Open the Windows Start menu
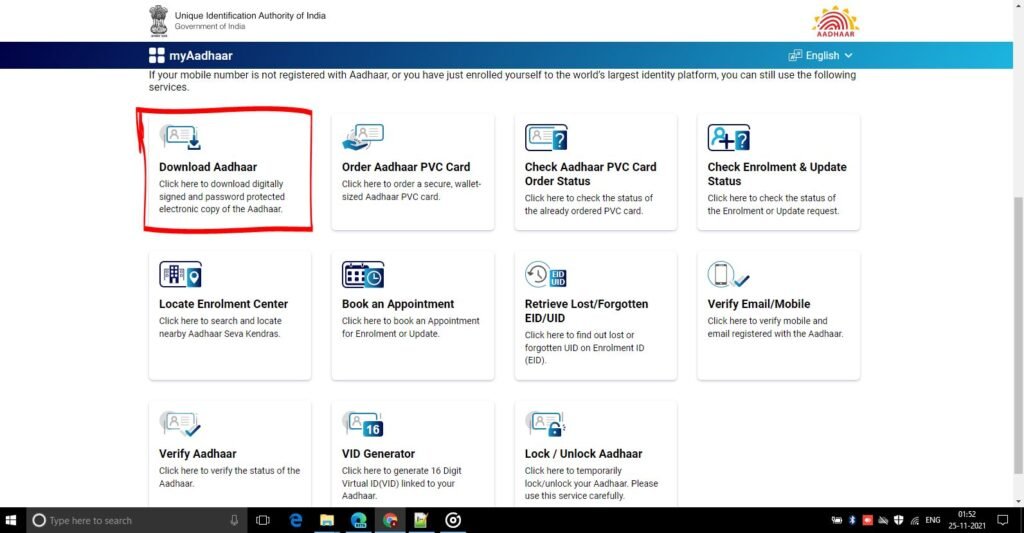Screen dimensions: 1024x533 (13, 520)
